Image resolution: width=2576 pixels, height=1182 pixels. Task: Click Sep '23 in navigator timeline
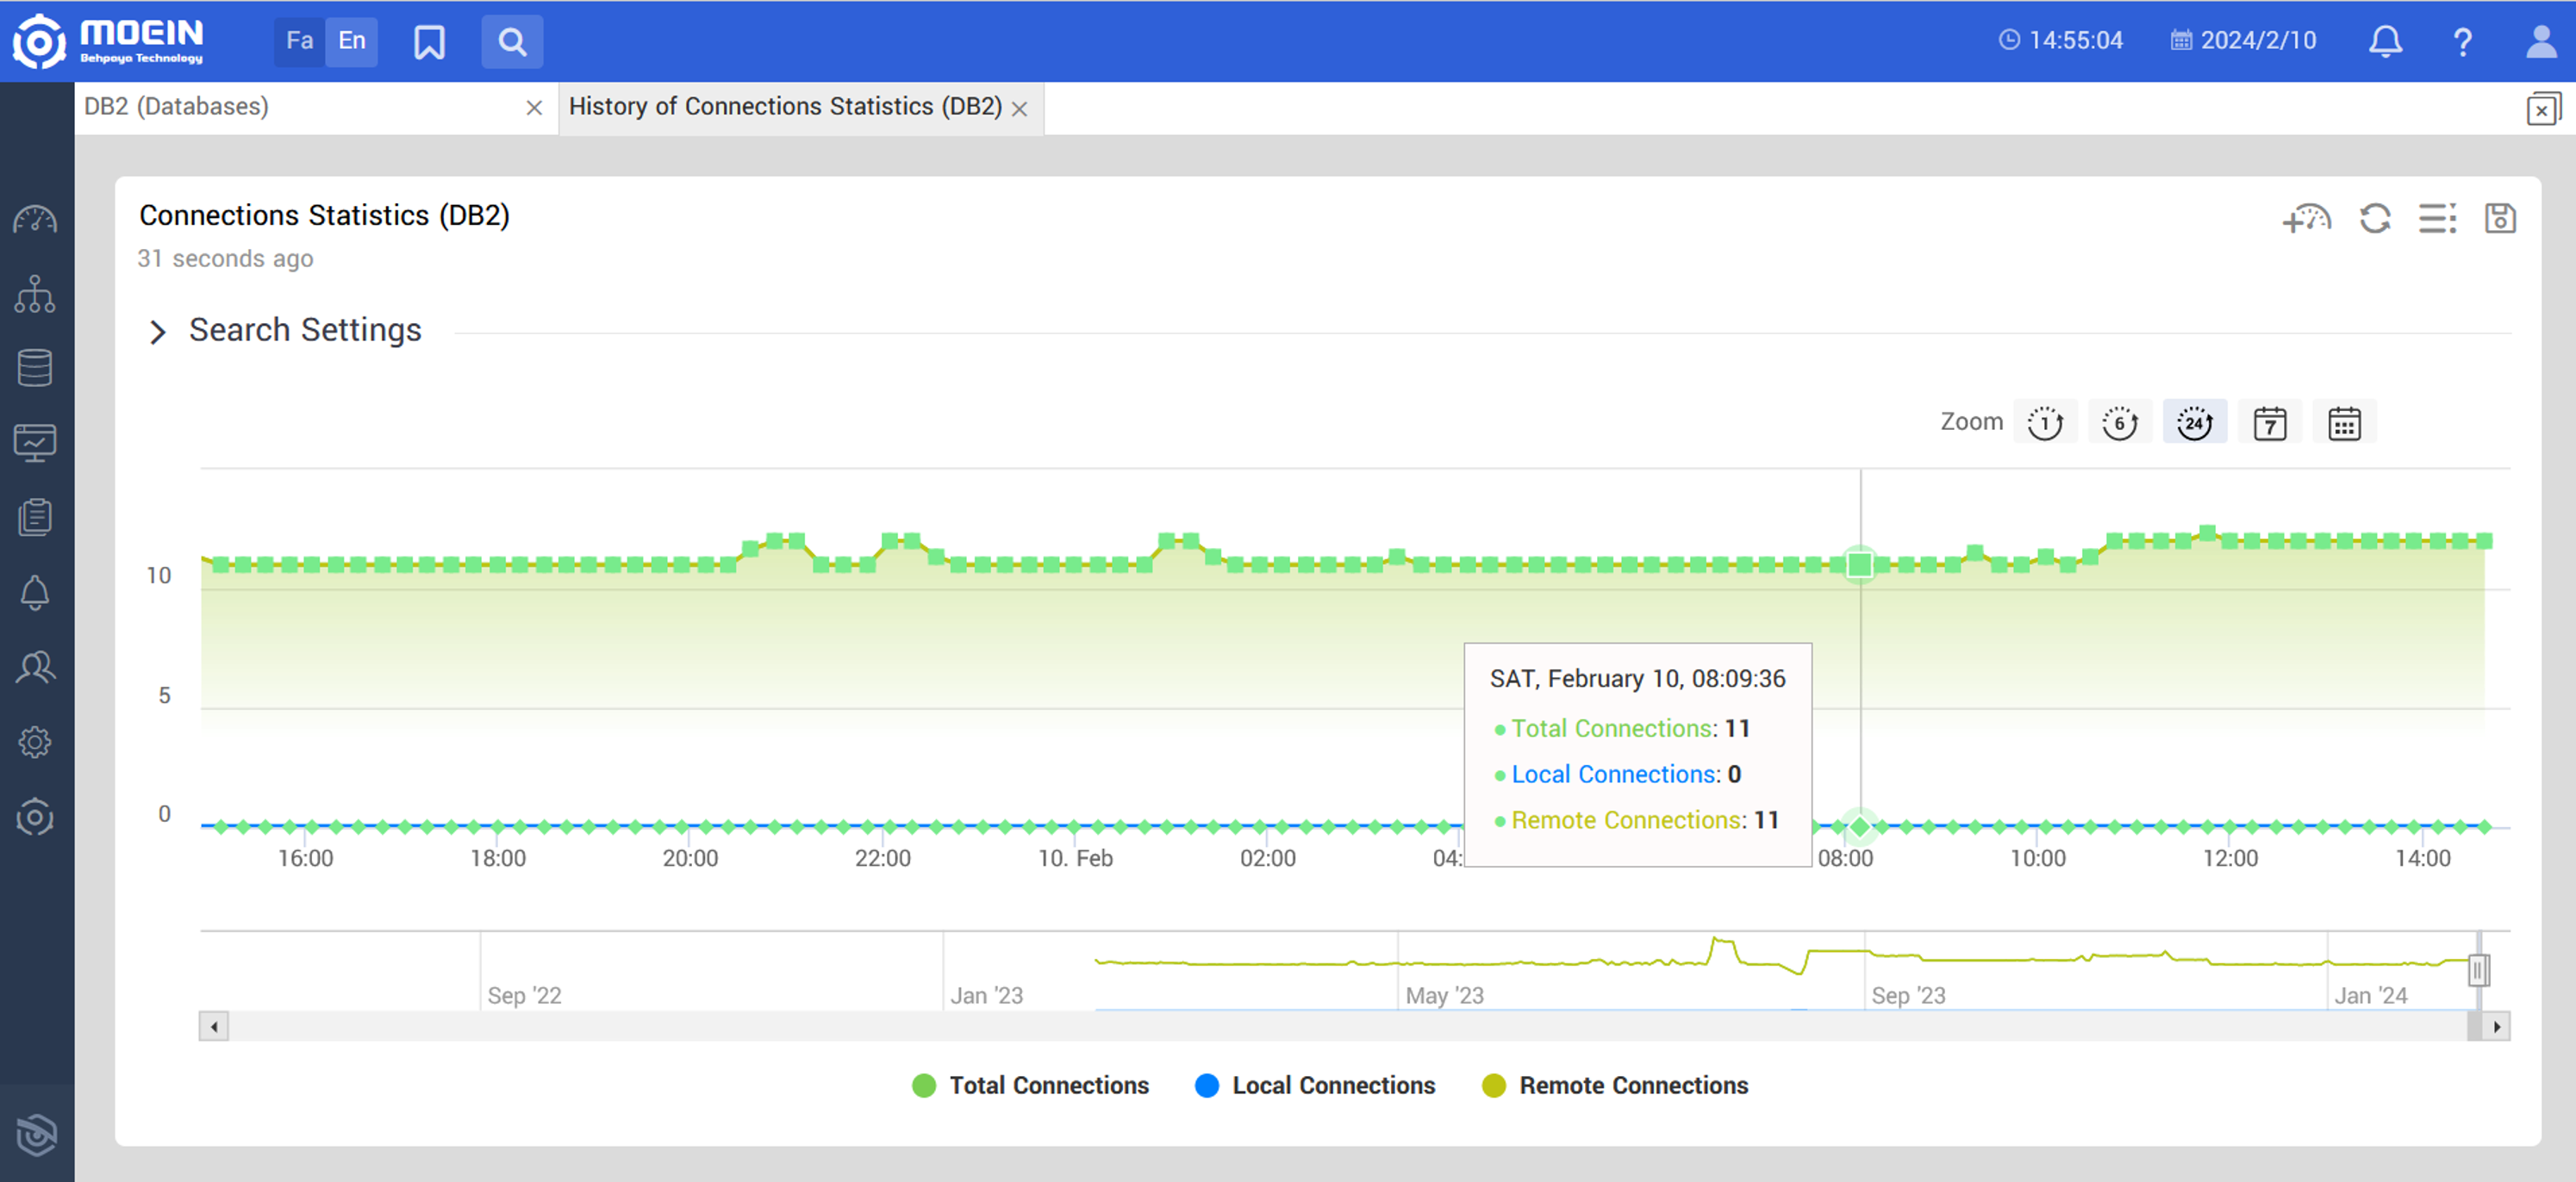coord(1908,995)
